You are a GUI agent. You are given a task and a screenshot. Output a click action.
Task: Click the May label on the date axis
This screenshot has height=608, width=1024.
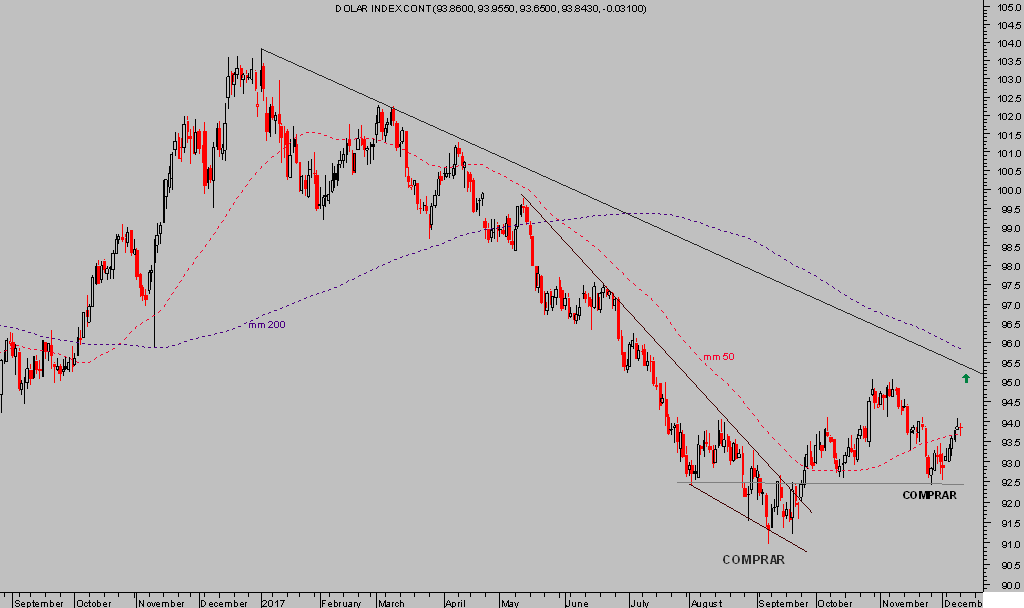coord(512,603)
